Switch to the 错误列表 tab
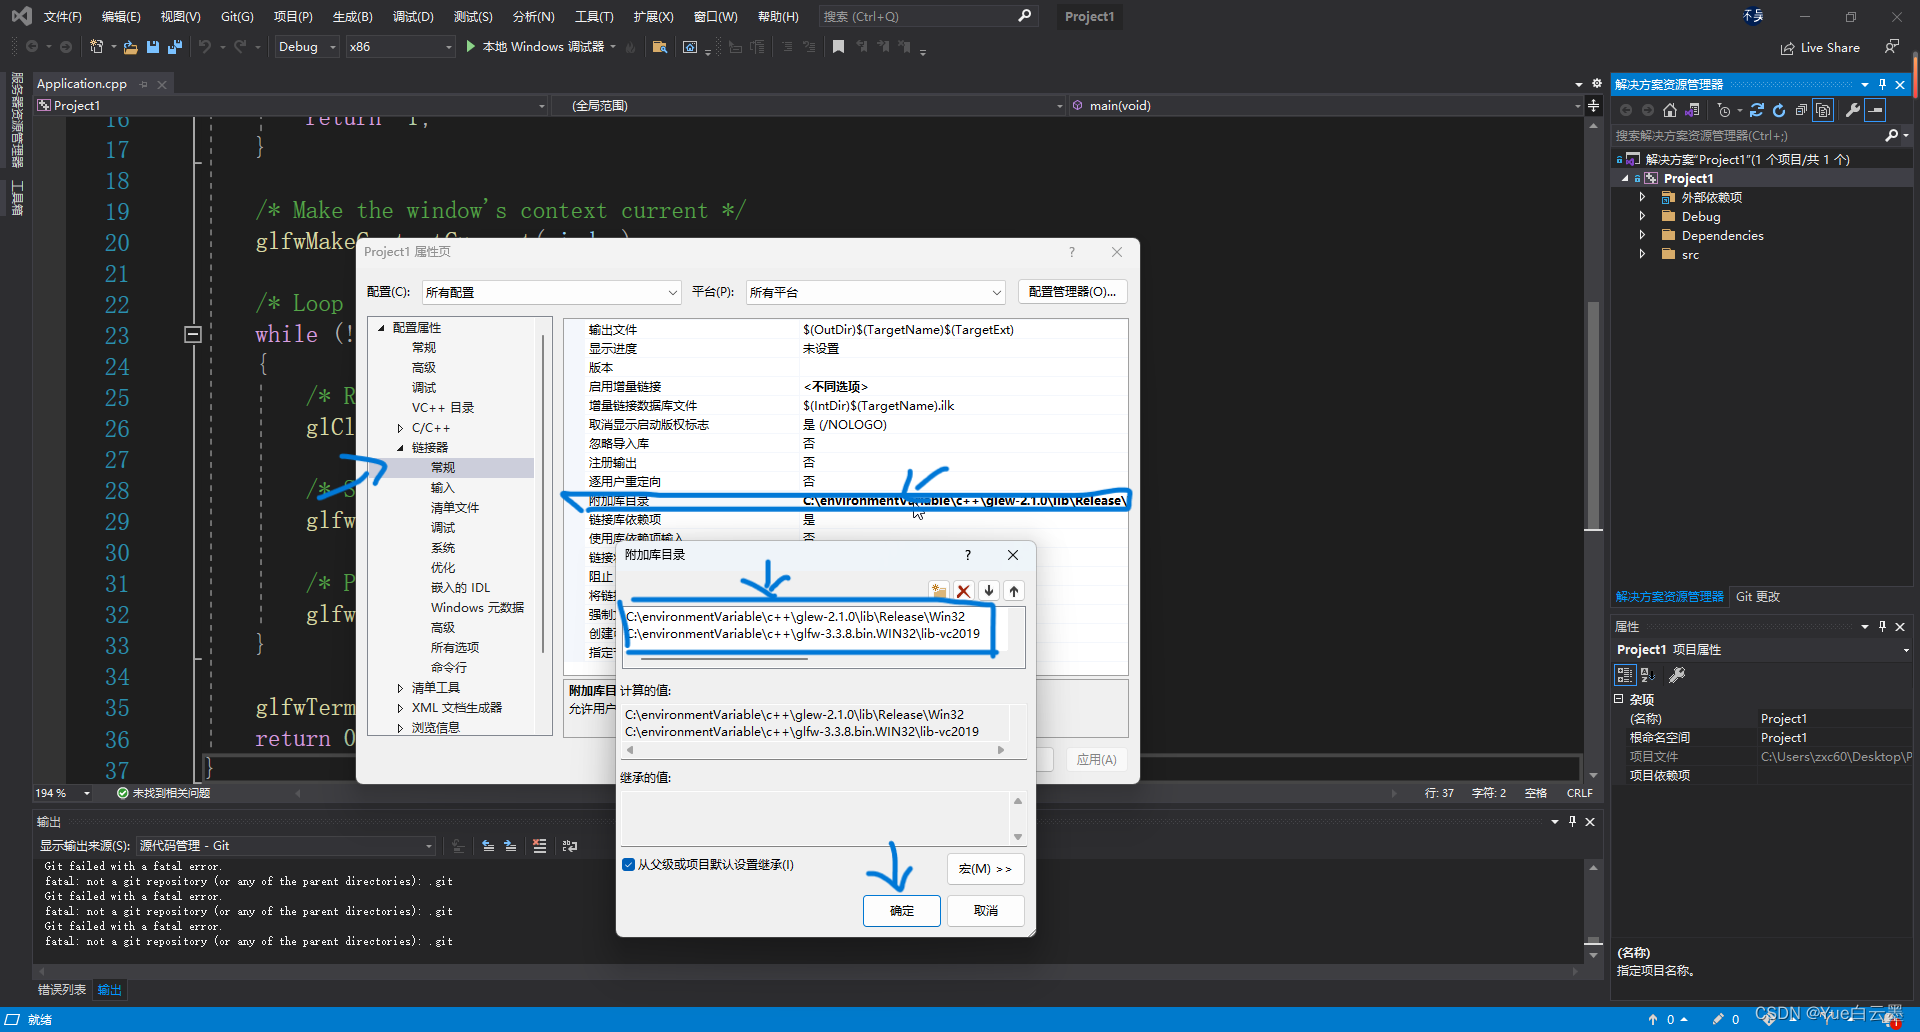This screenshot has width=1920, height=1032. coord(62,990)
